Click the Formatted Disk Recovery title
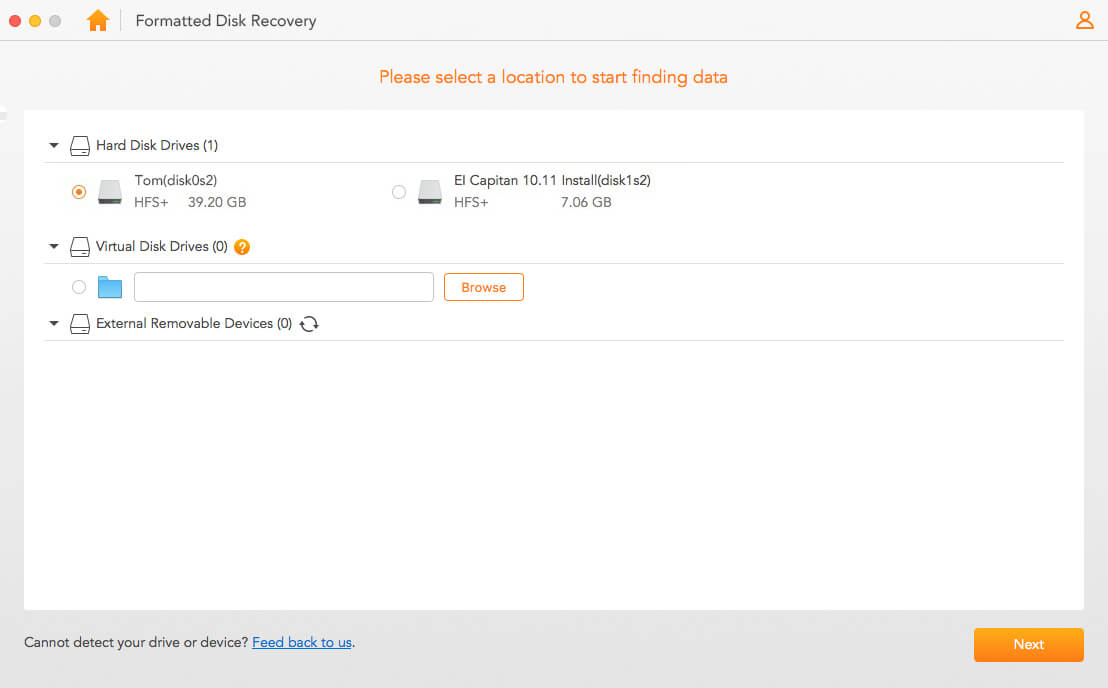 pyautogui.click(x=226, y=21)
